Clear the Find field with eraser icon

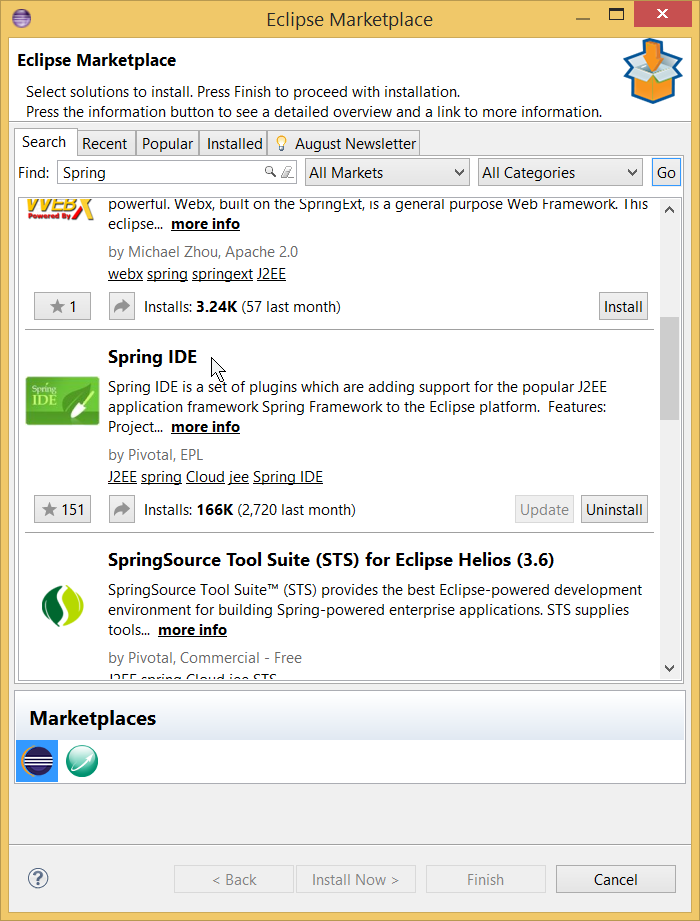(287, 172)
